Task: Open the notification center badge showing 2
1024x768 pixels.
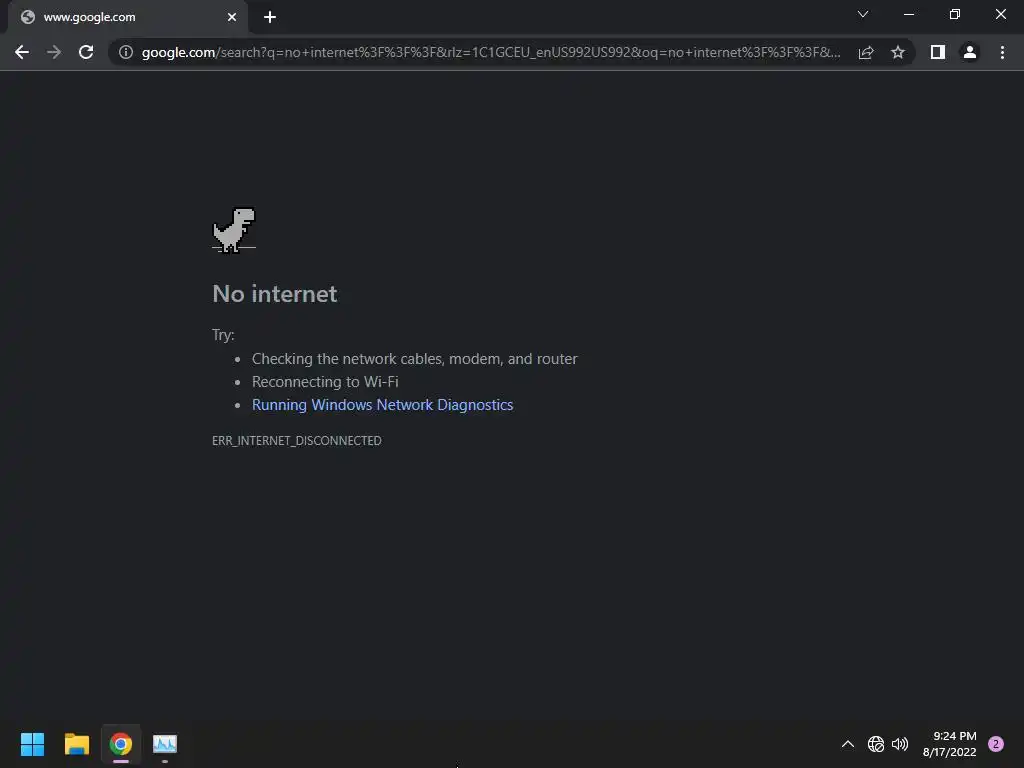Action: coord(996,744)
